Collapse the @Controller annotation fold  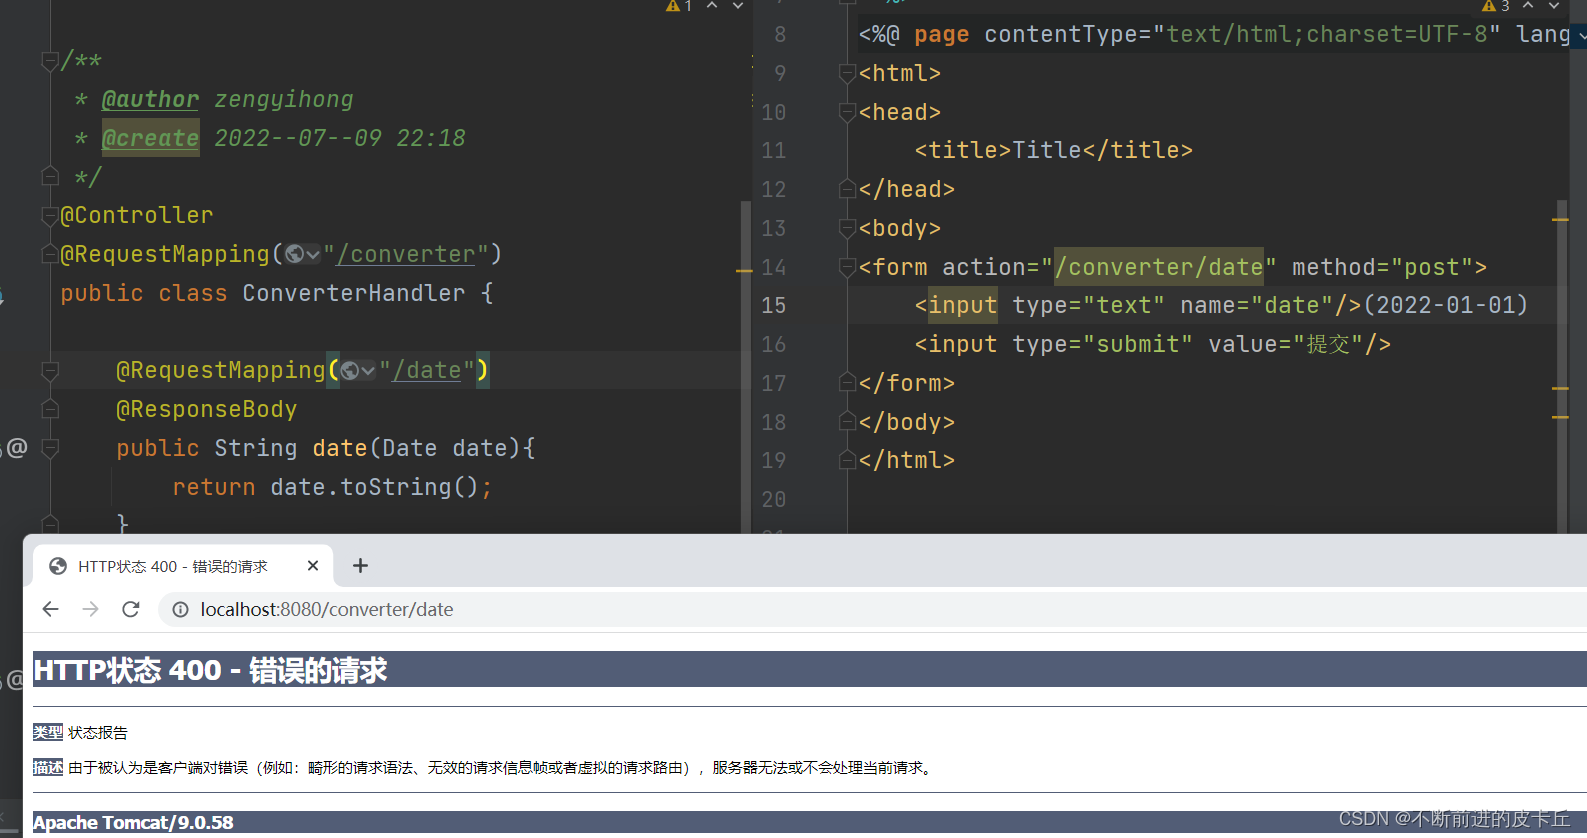50,215
